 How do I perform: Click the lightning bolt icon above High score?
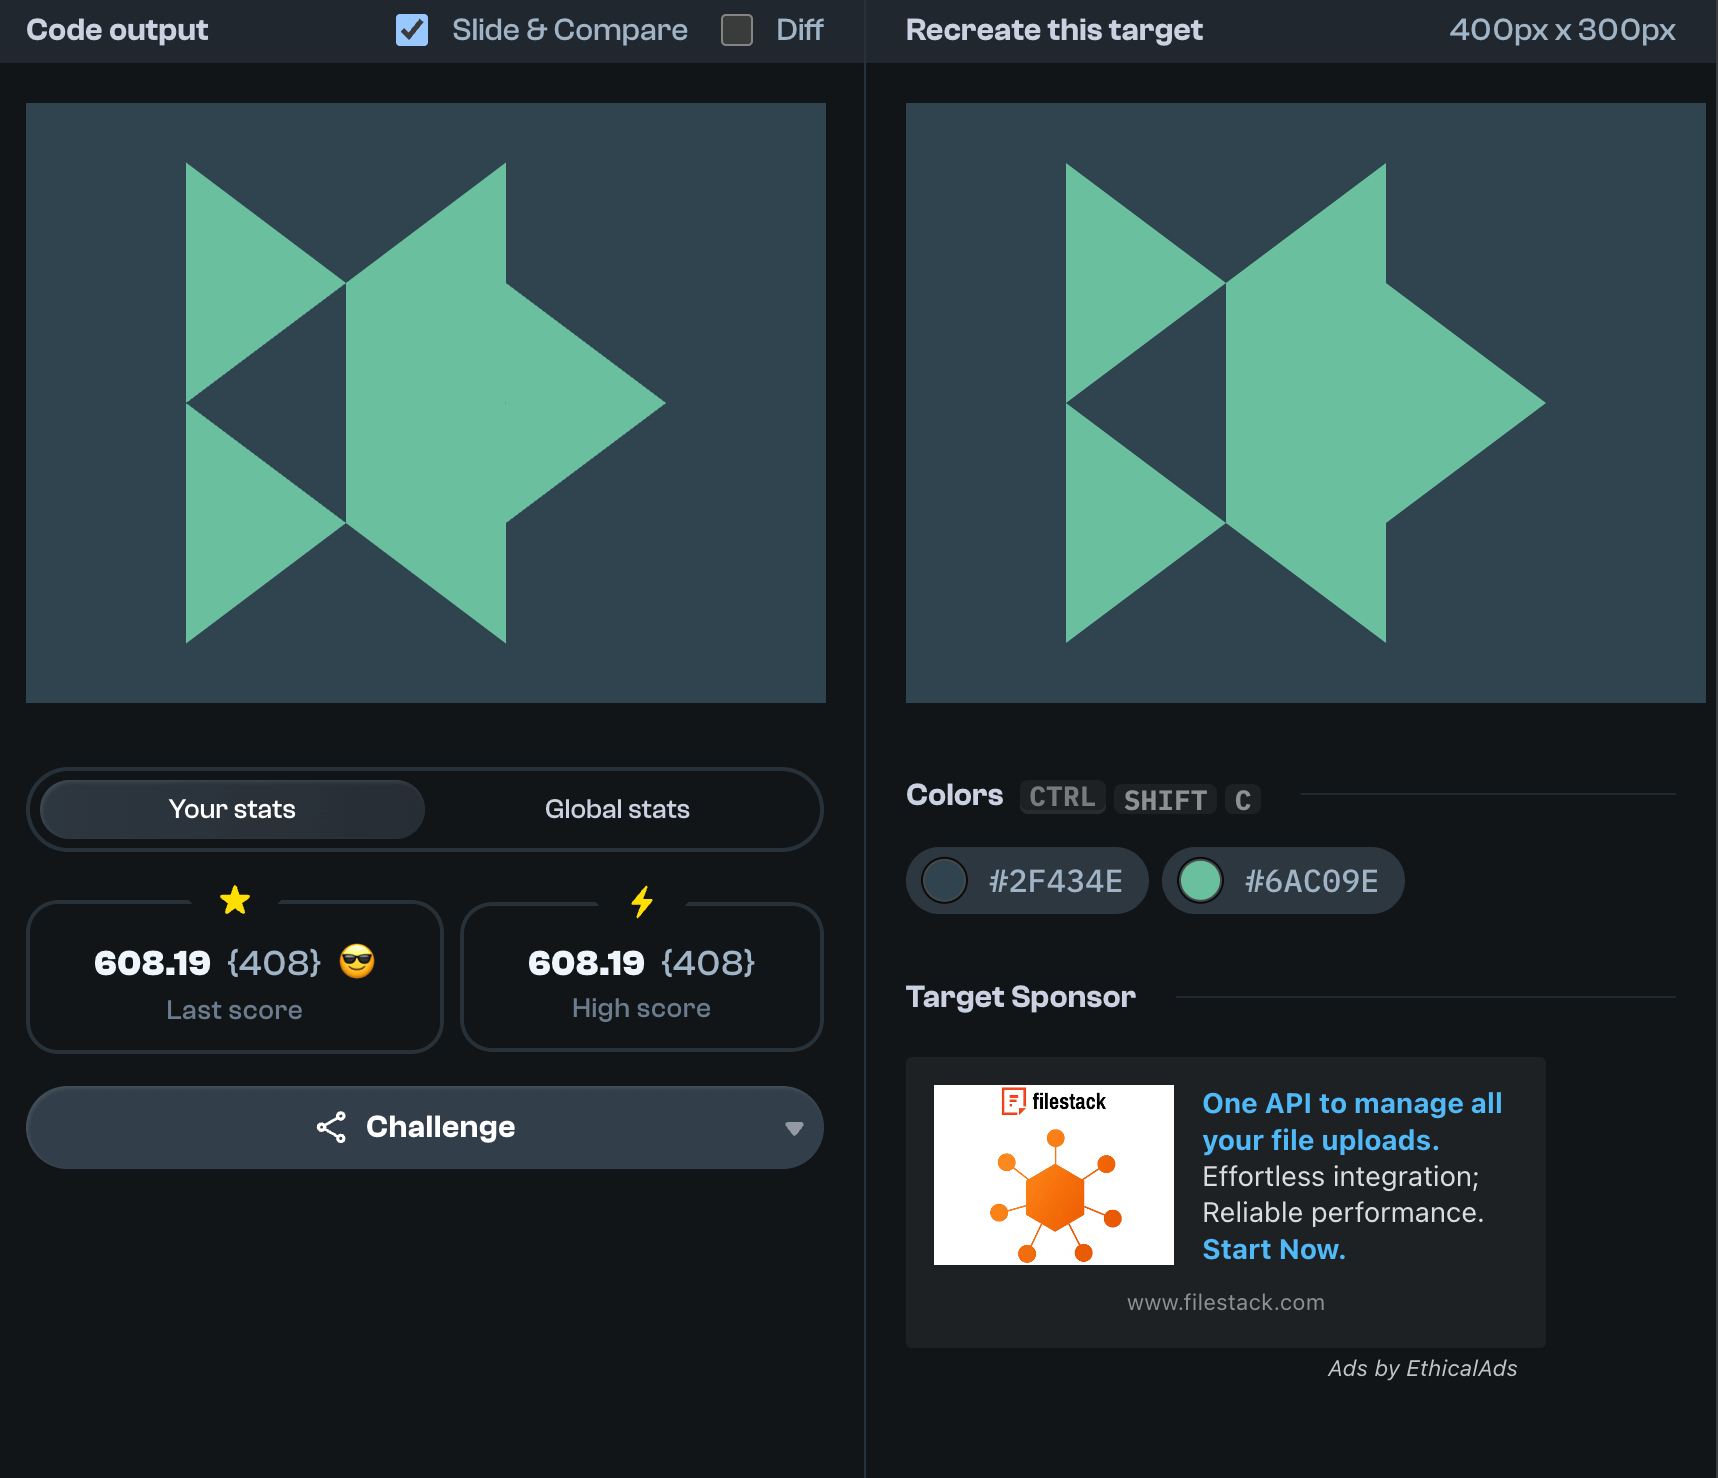[x=642, y=901]
